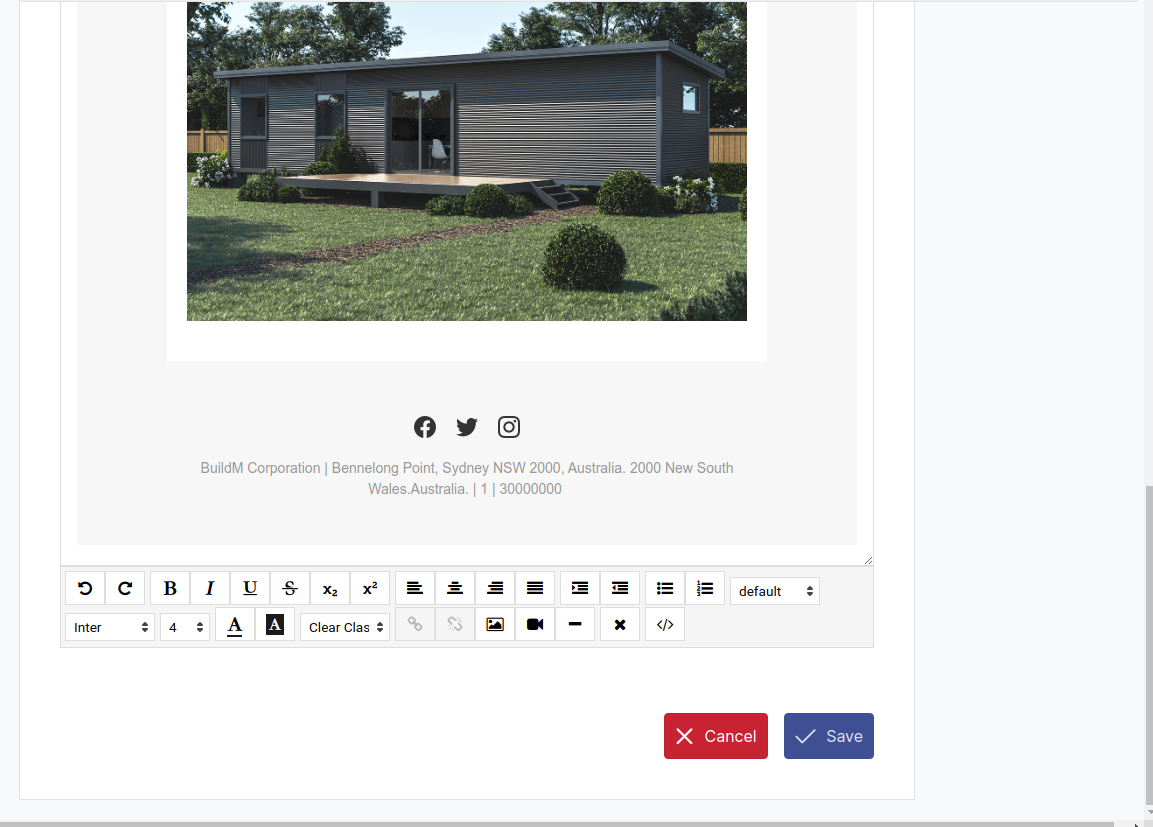The image size is (1153, 827).
Task: Open the paragraph style dropdown showing default
Action: [x=775, y=591]
